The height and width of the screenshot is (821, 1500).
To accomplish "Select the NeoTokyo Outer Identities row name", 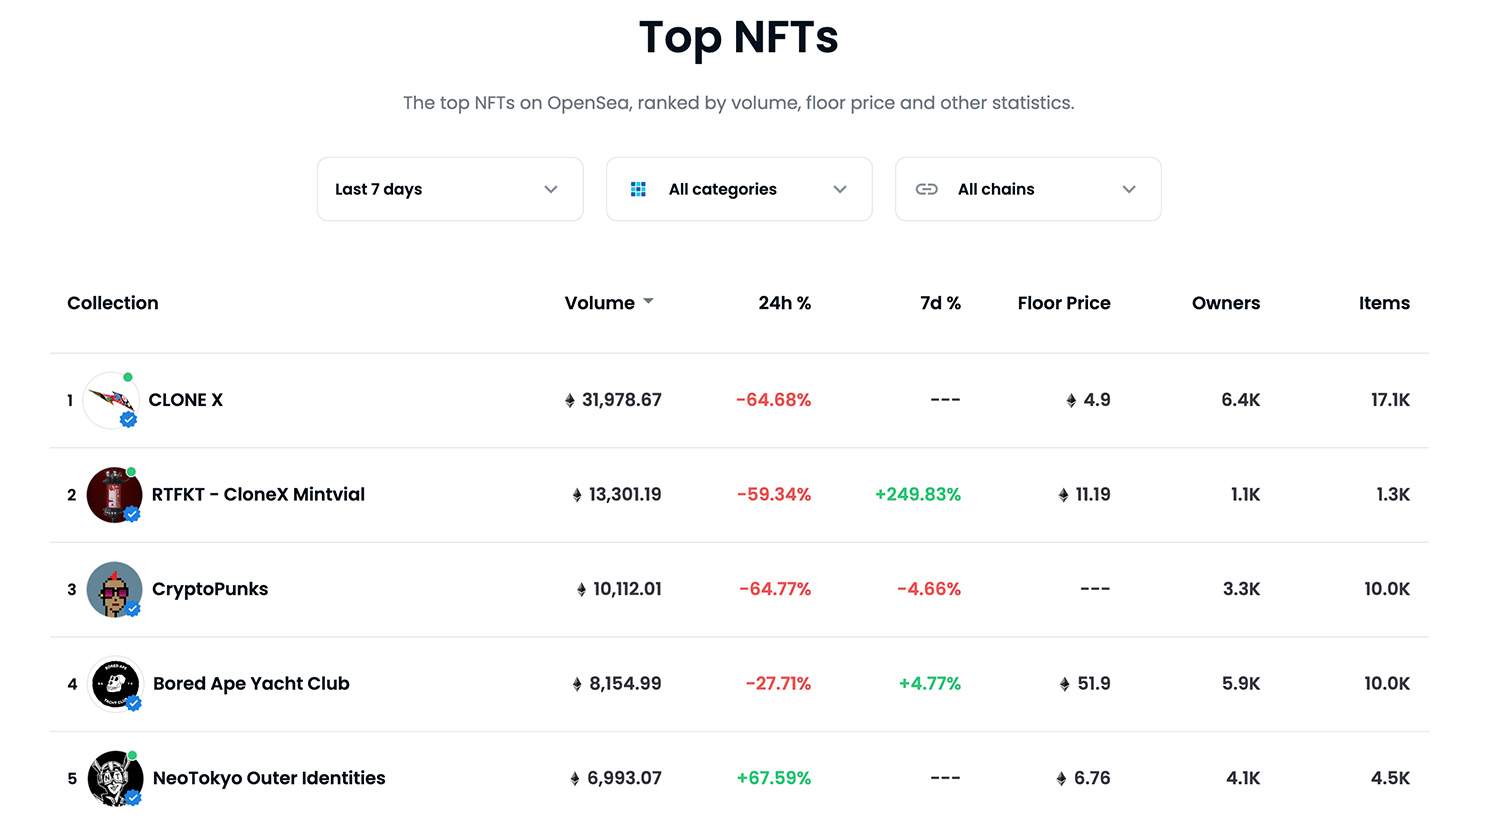I will 269,778.
